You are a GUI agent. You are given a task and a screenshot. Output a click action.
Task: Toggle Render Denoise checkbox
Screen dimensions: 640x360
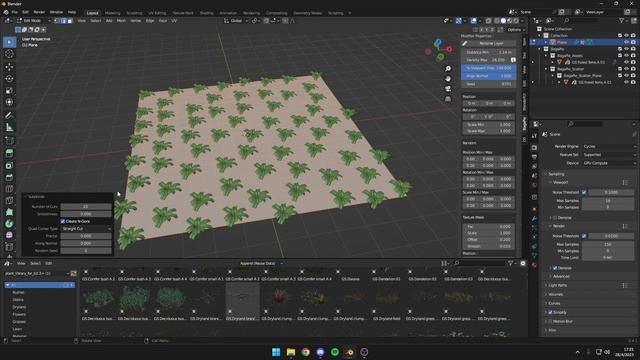(x=555, y=268)
